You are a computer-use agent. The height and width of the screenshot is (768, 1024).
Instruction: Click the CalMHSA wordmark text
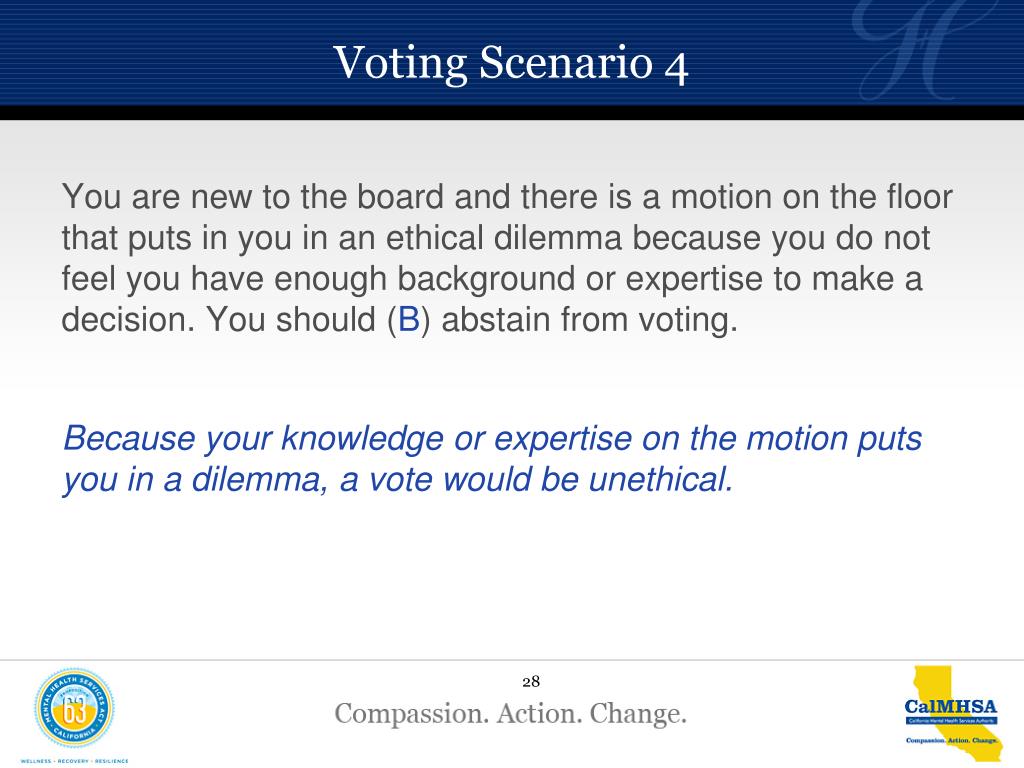pos(951,707)
